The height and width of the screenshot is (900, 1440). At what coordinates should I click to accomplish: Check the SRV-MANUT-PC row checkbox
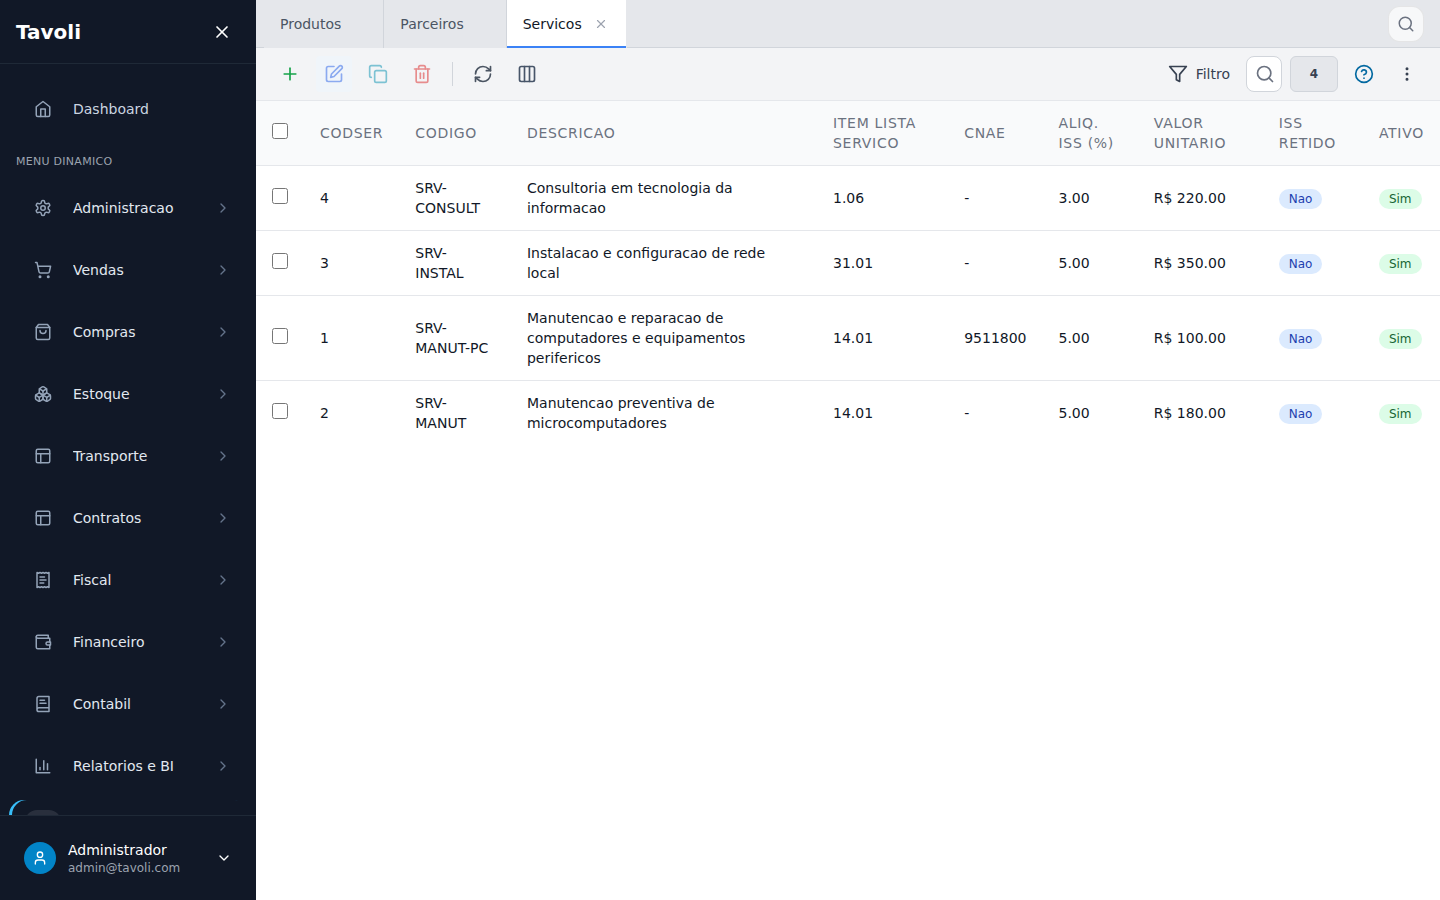point(280,336)
